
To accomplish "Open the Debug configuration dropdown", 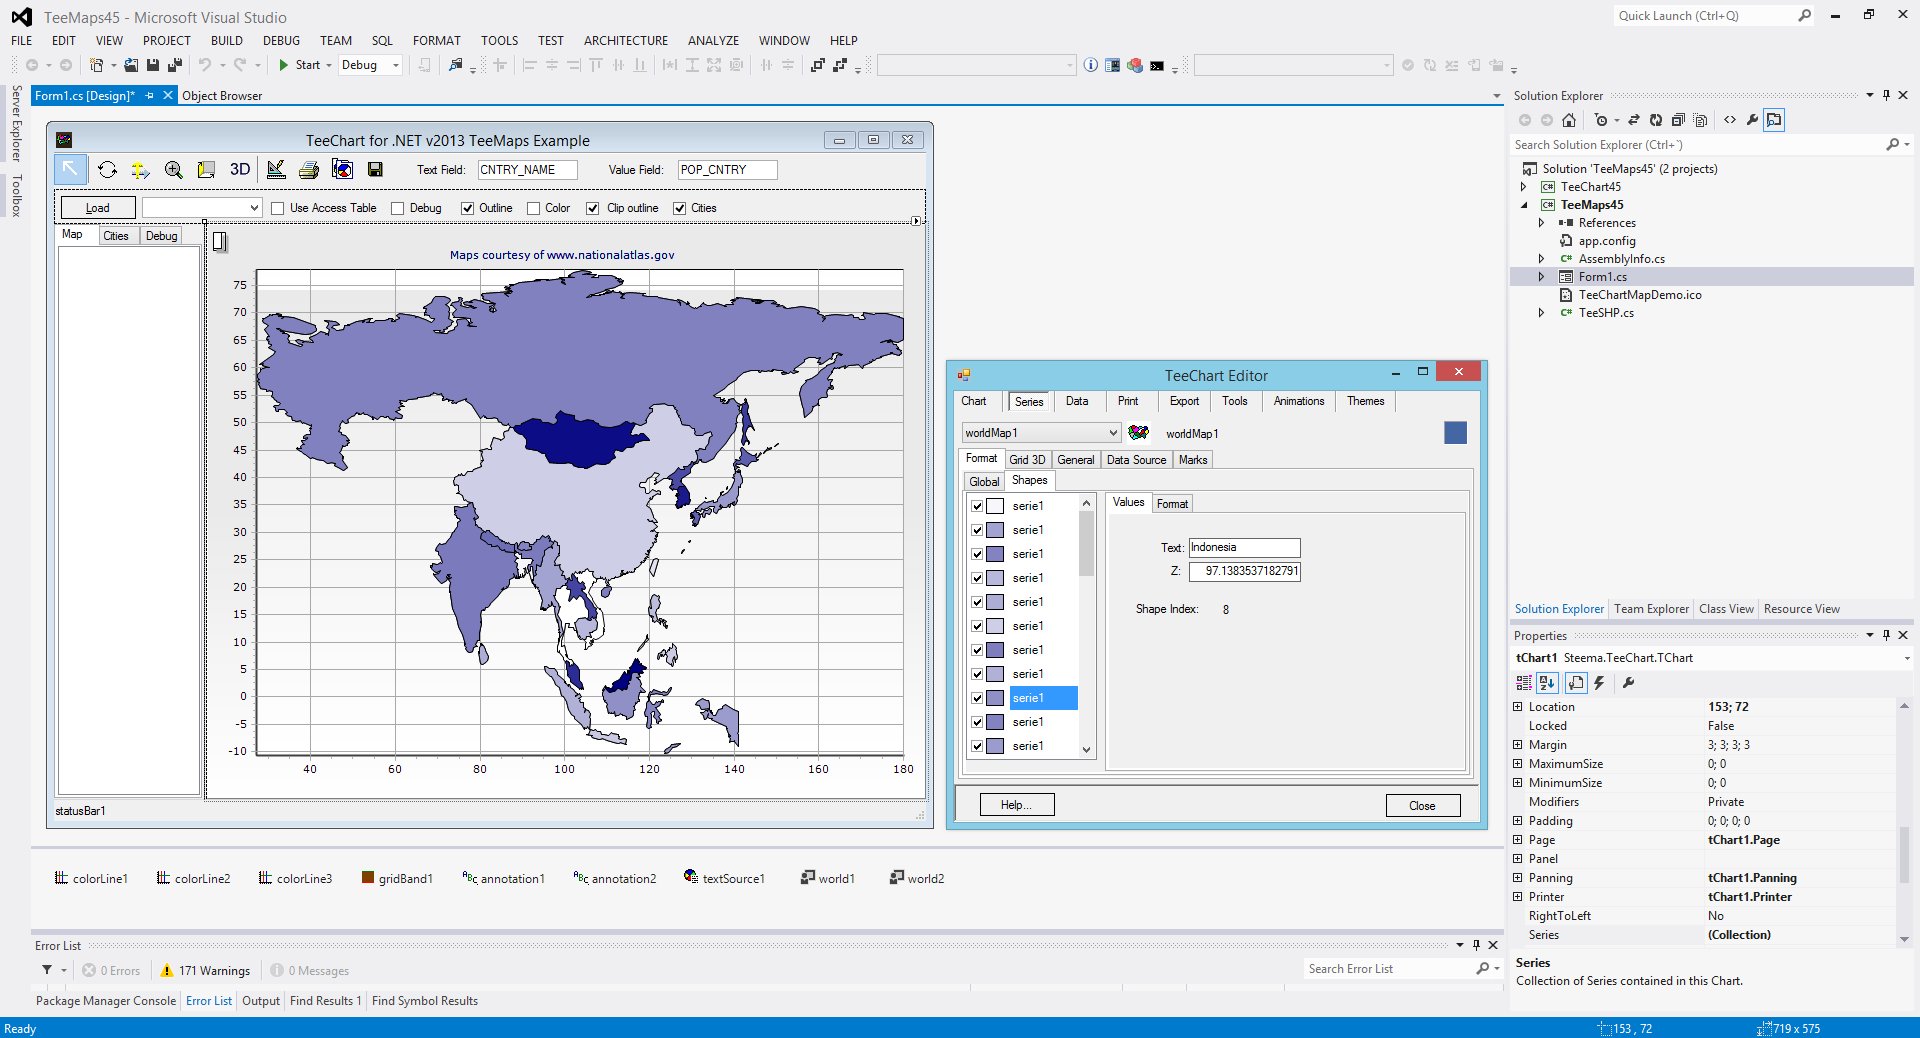I will point(396,65).
